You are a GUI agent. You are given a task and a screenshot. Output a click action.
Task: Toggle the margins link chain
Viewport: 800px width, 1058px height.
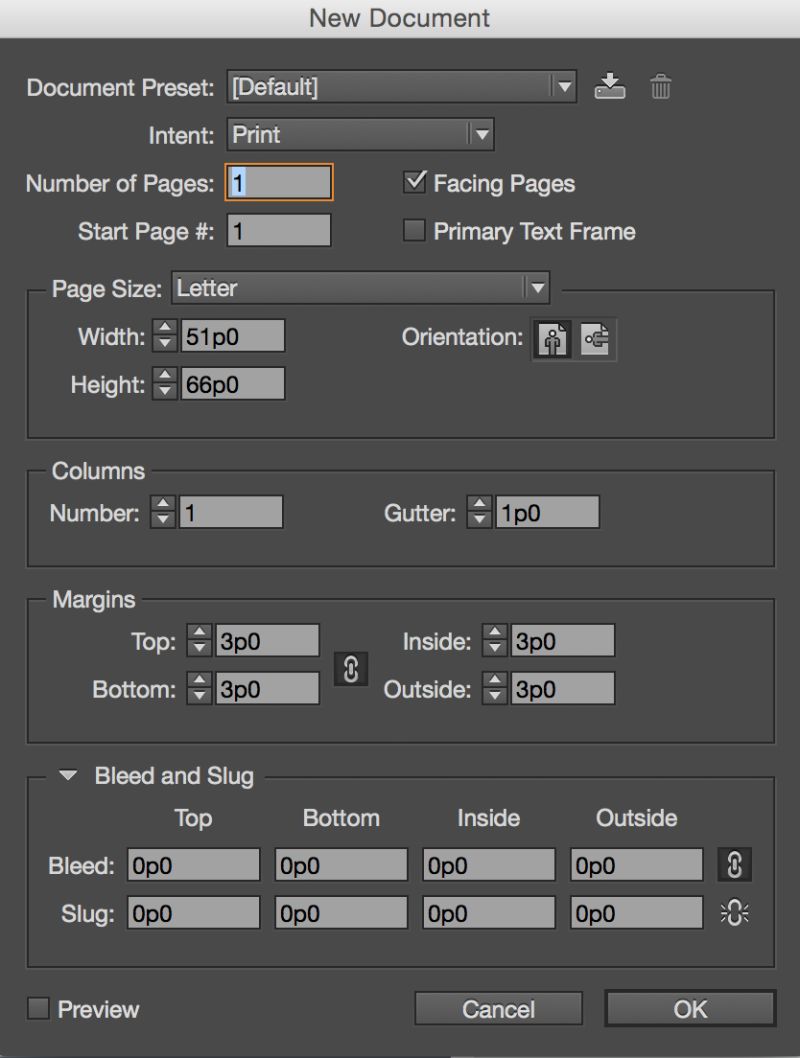[x=350, y=668]
